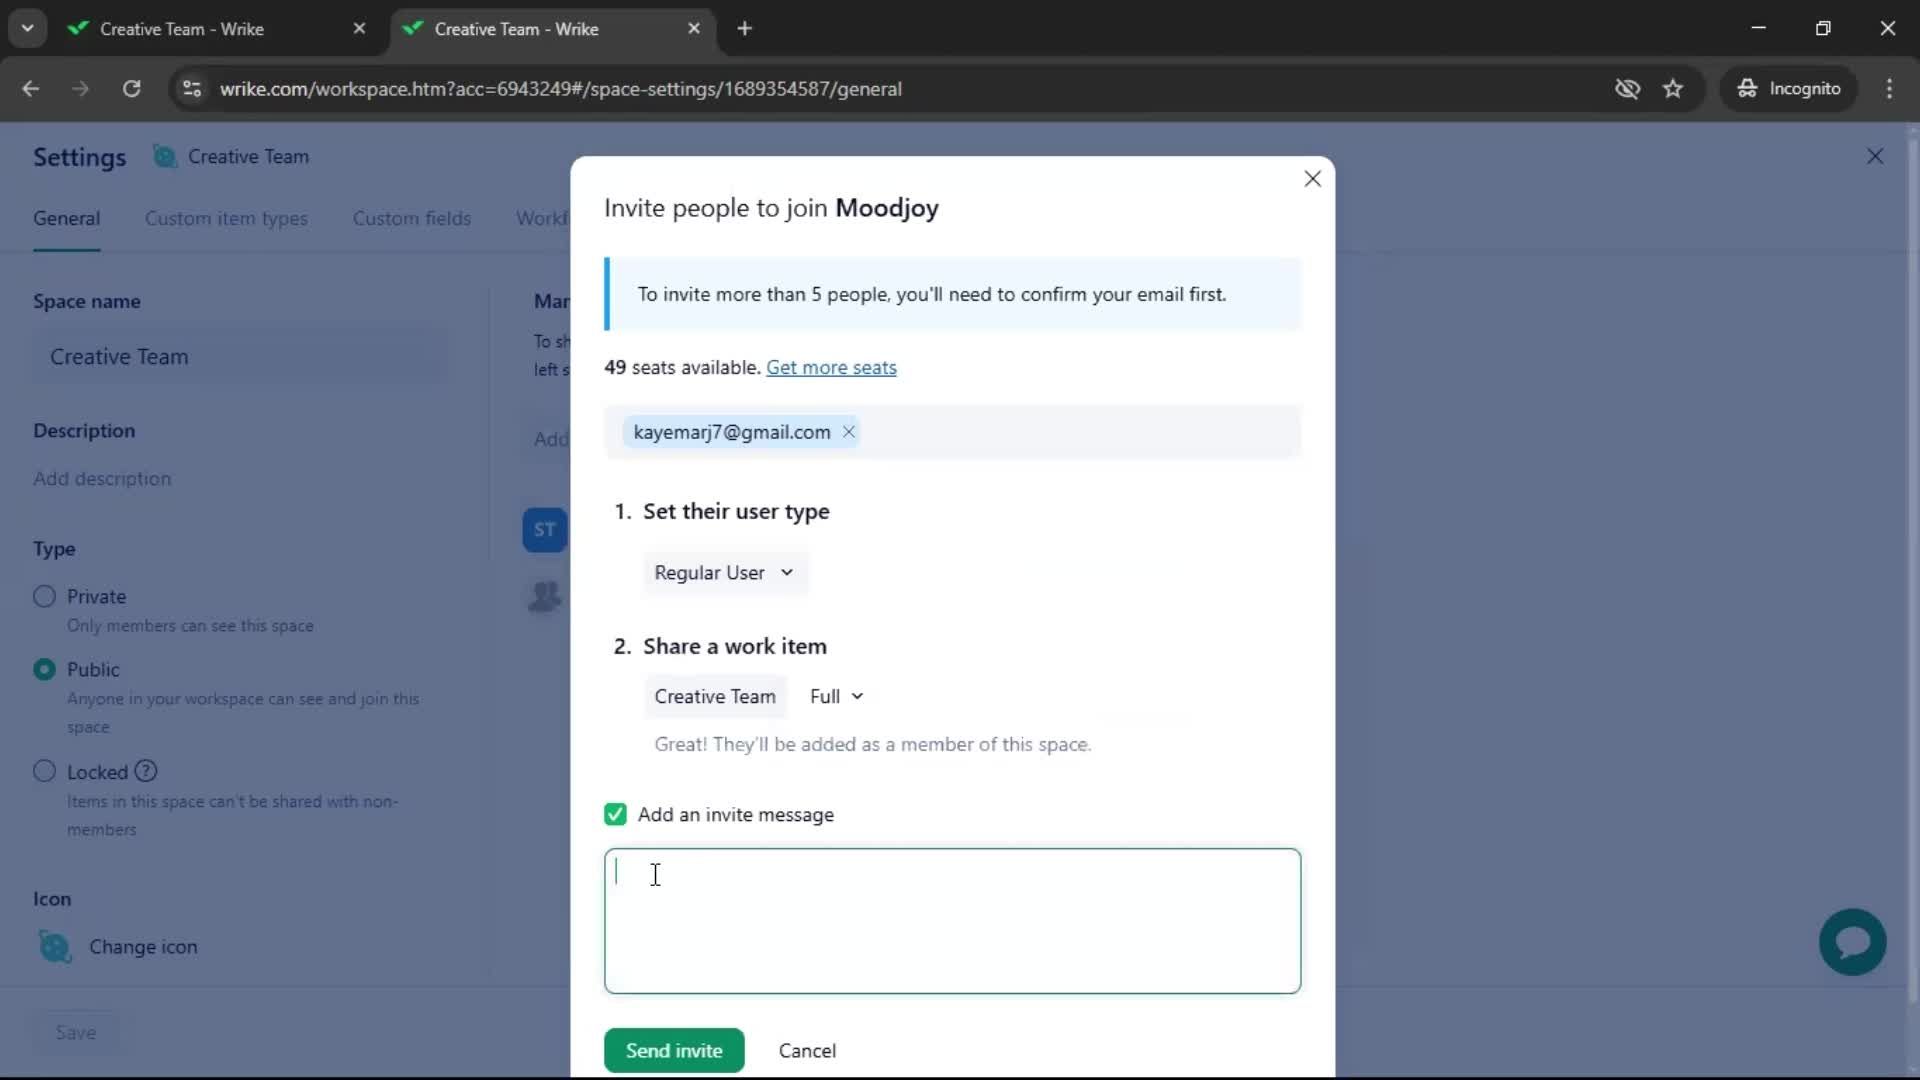Open a new browser tab
The height and width of the screenshot is (1080, 1920).
(x=744, y=29)
